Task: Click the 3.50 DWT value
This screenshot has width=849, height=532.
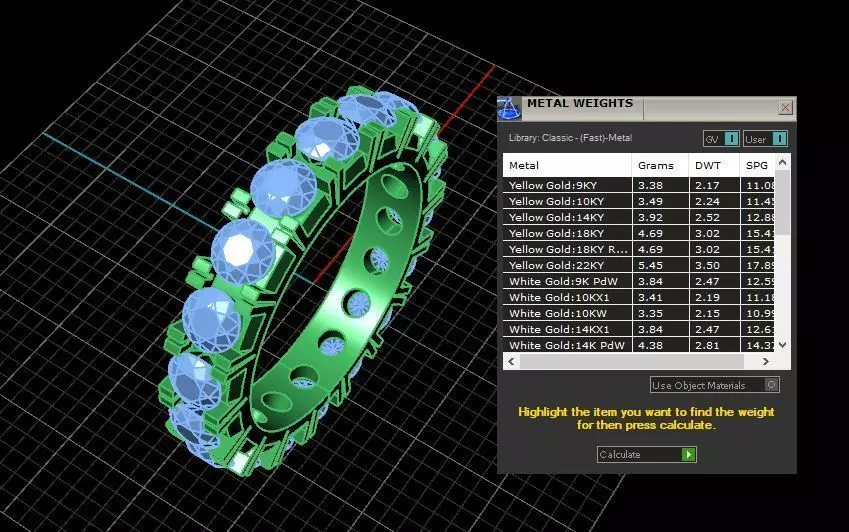Action: pos(707,265)
